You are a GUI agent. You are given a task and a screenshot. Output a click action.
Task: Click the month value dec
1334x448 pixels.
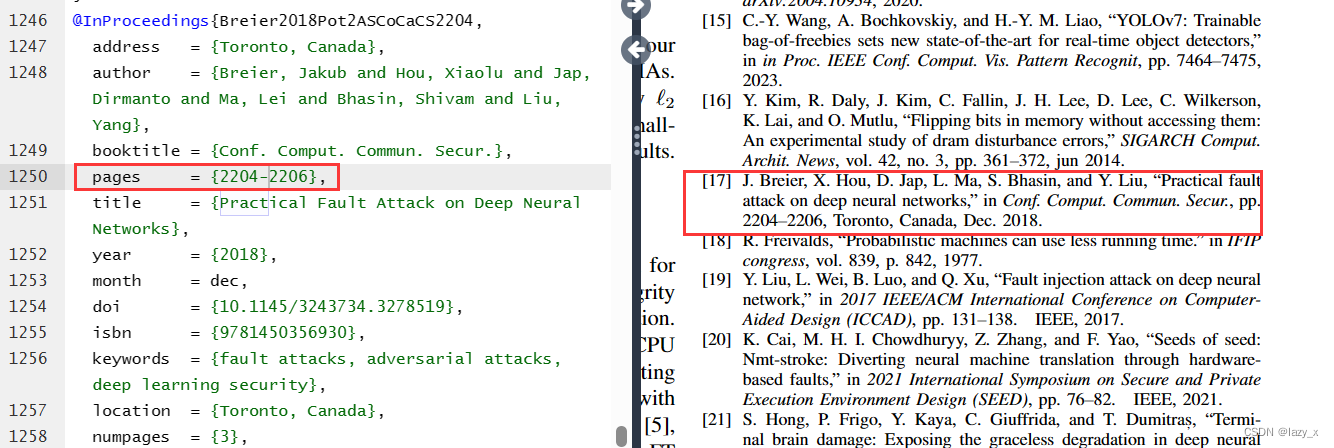click(224, 280)
